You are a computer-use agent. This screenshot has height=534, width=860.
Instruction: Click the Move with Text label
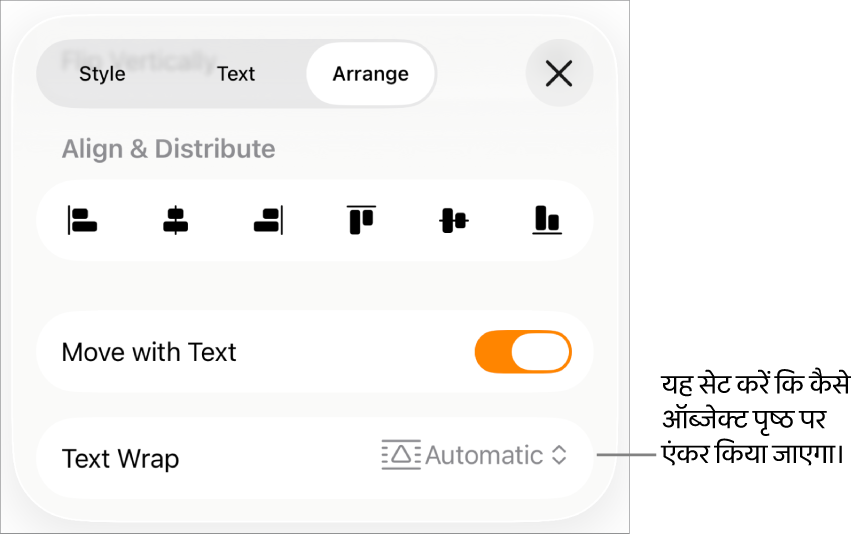point(149,352)
